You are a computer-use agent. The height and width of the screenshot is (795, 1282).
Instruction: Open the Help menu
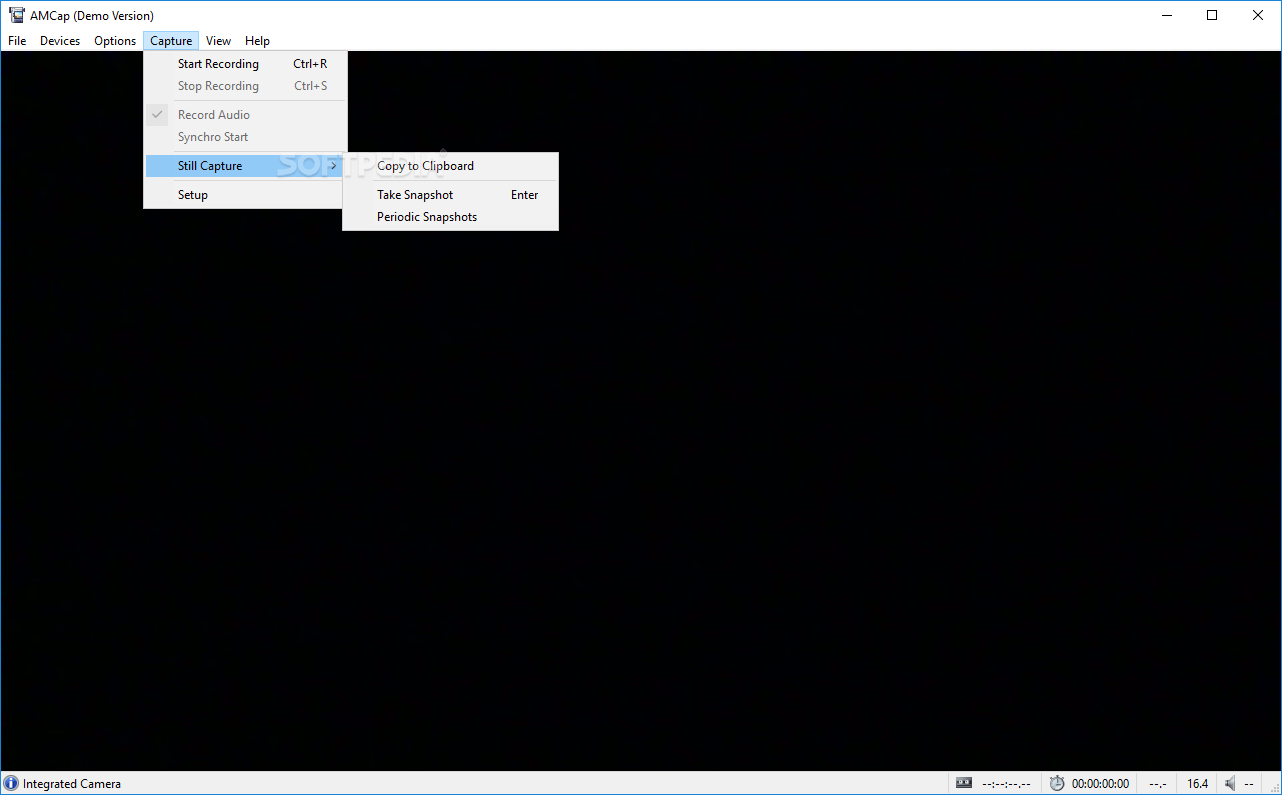tap(257, 40)
